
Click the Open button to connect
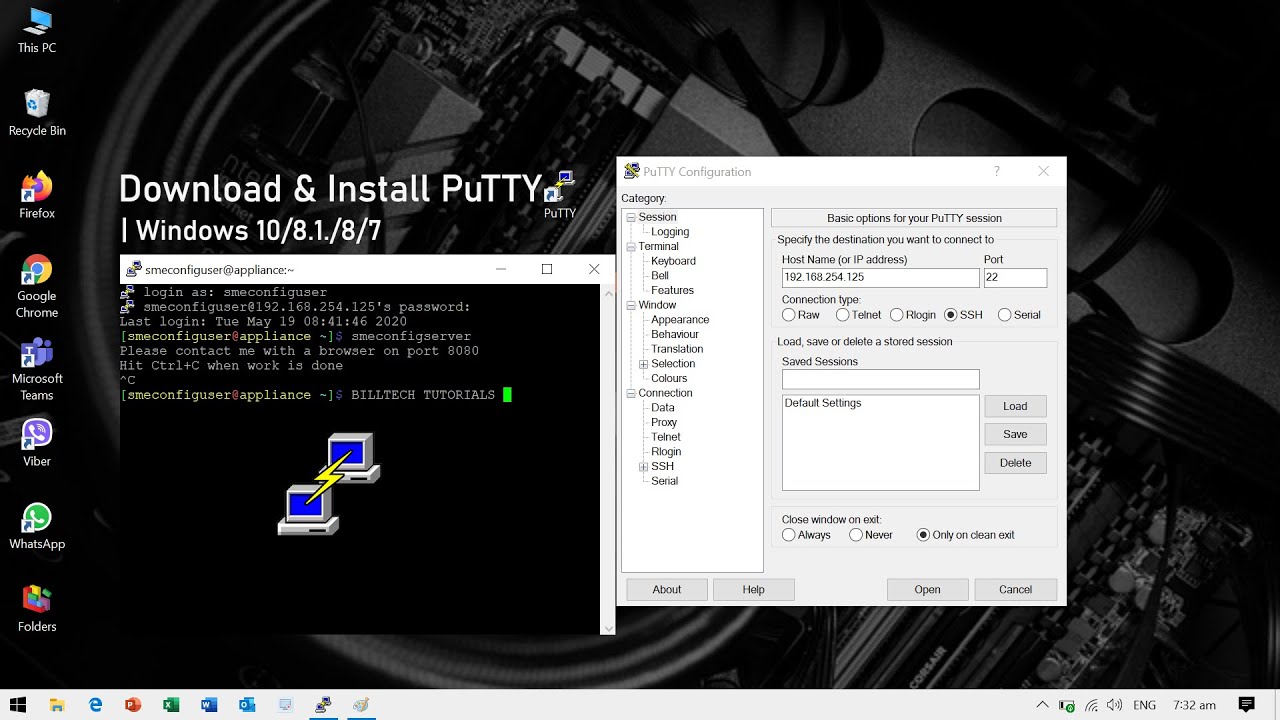coord(927,589)
